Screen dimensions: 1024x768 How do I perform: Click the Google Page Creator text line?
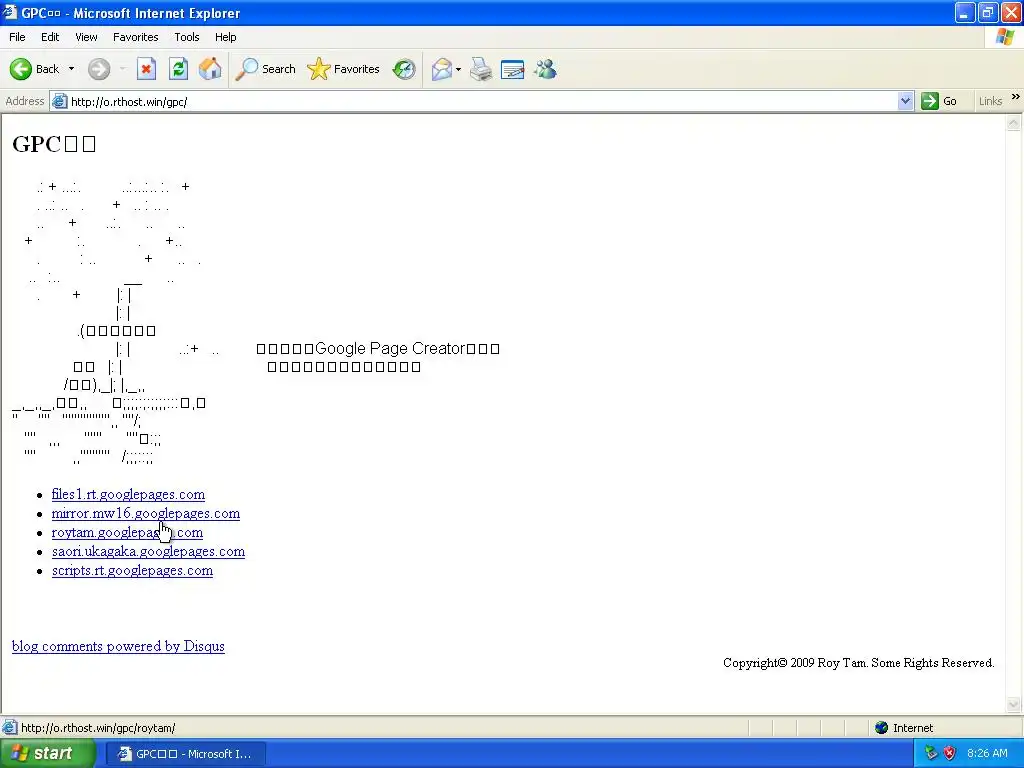coord(378,349)
